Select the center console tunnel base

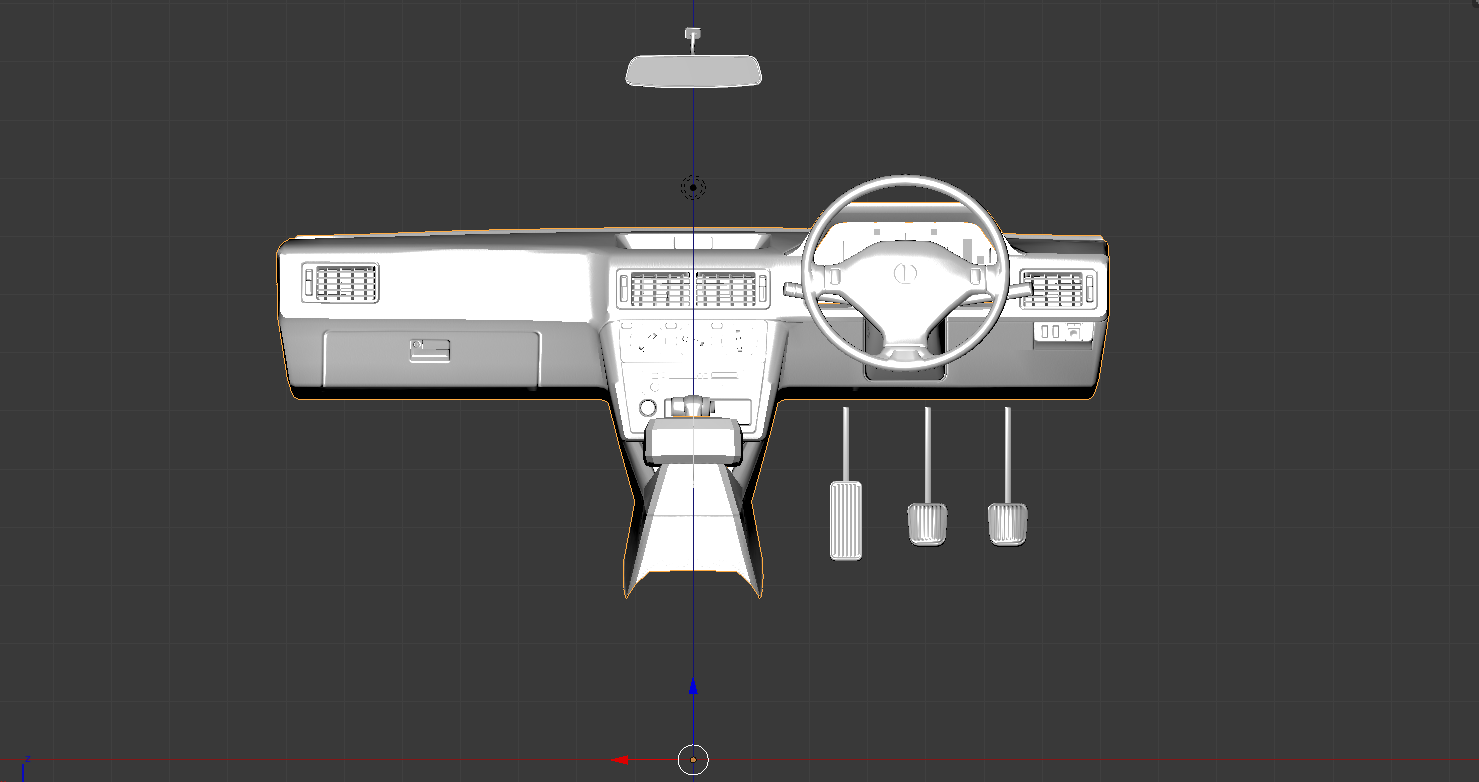(693, 532)
